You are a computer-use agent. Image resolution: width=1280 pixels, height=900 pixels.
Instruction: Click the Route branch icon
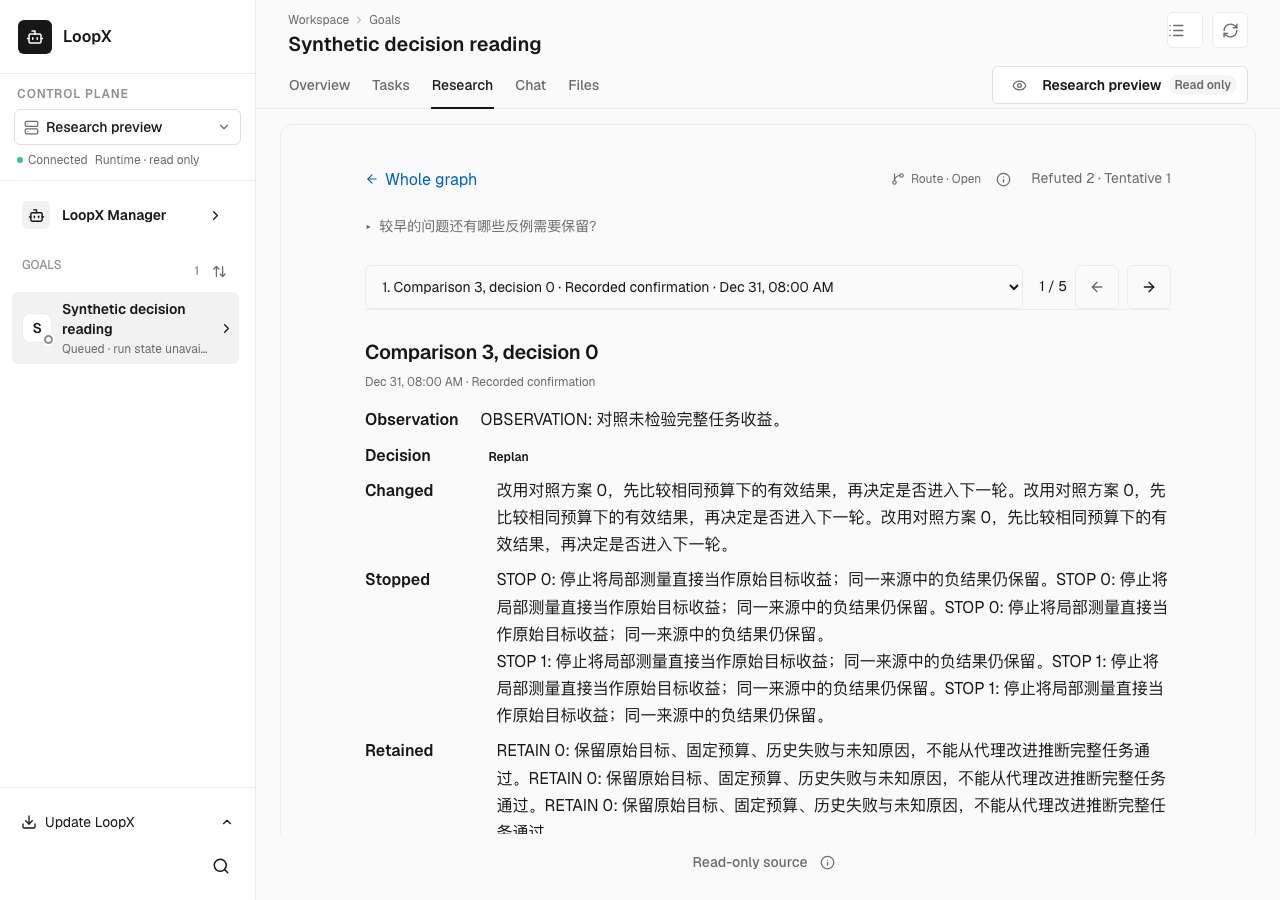897,179
